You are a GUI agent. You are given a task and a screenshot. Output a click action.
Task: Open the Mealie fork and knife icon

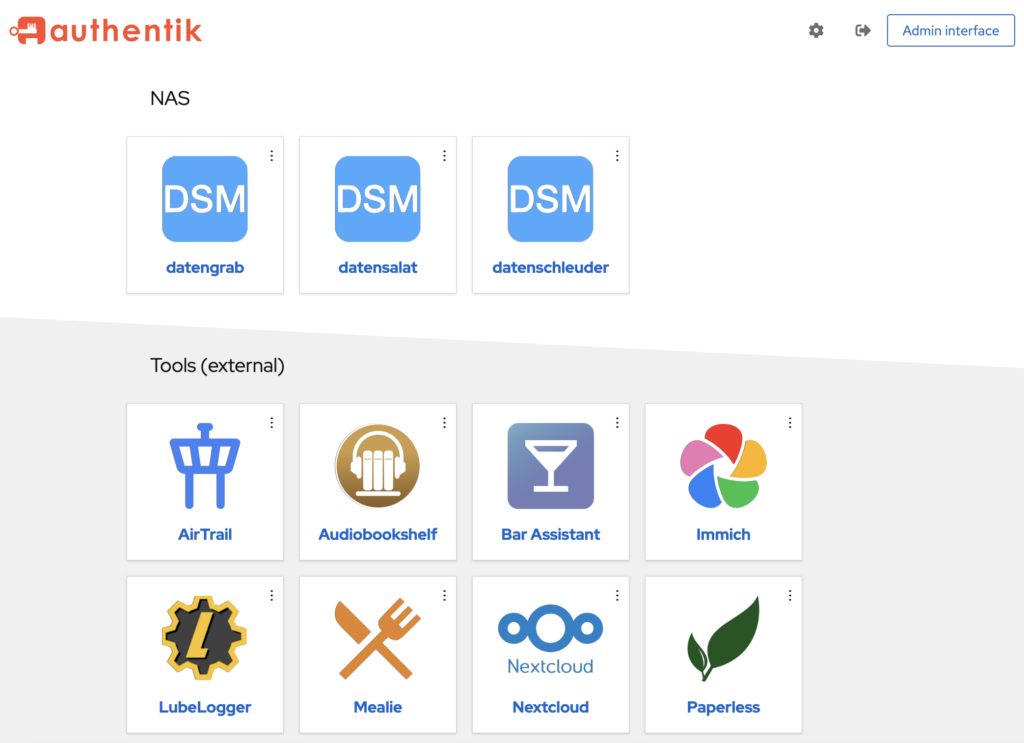pos(377,638)
